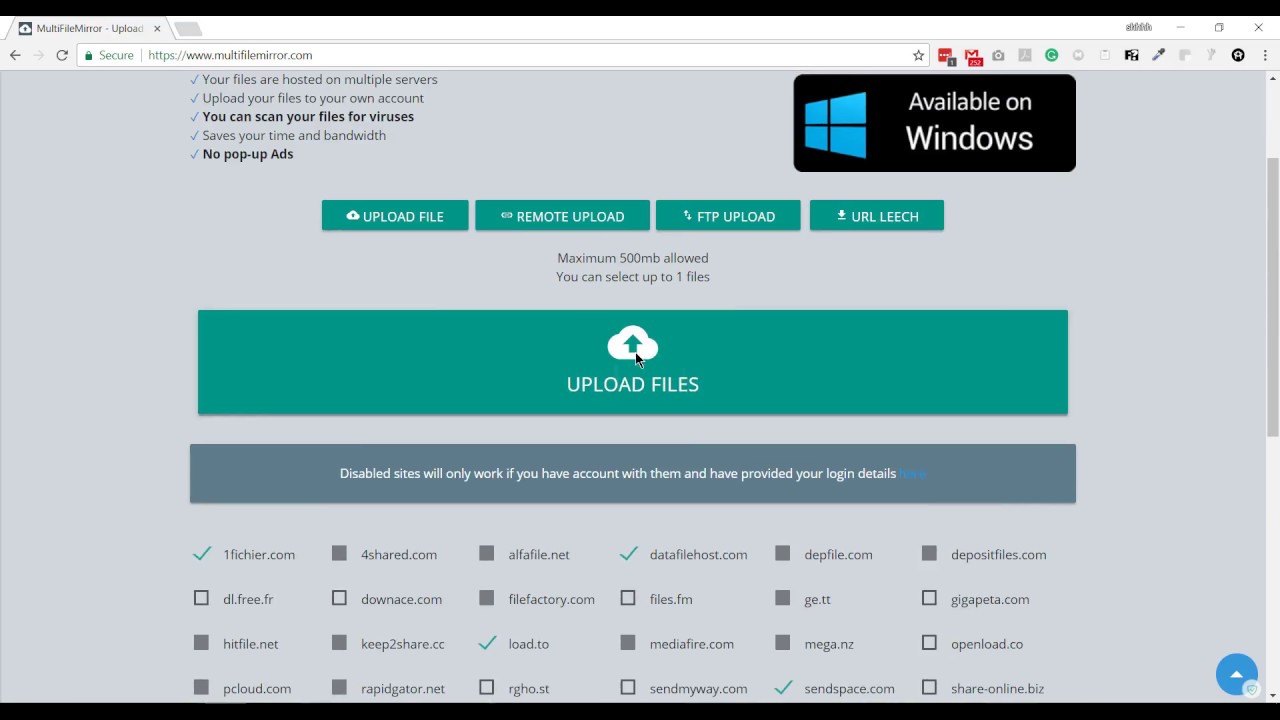Check the files.fm checkbox
Viewport: 1280px width, 720px height.
coord(628,598)
